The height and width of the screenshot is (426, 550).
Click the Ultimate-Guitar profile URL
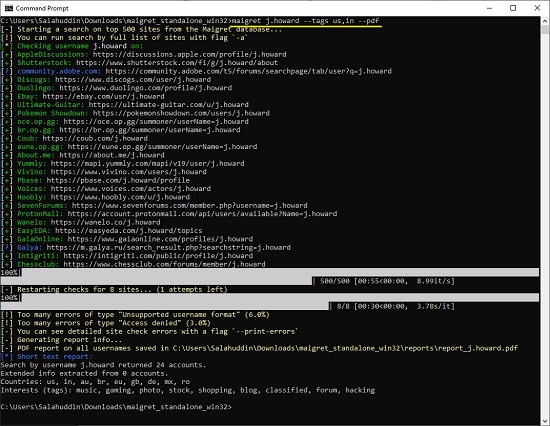[x=168, y=105]
